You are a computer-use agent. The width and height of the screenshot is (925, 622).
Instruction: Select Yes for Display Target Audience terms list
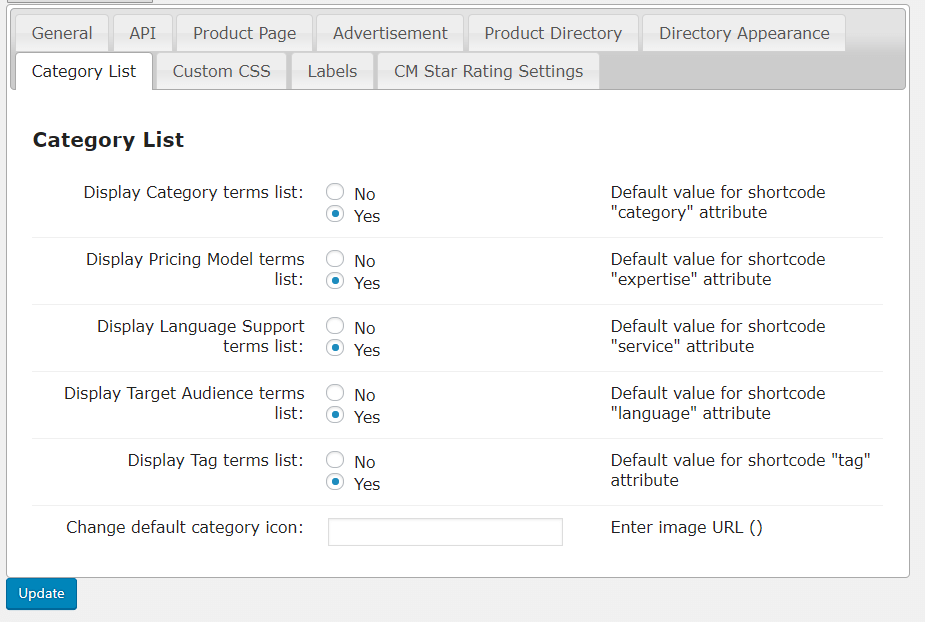pos(336,415)
